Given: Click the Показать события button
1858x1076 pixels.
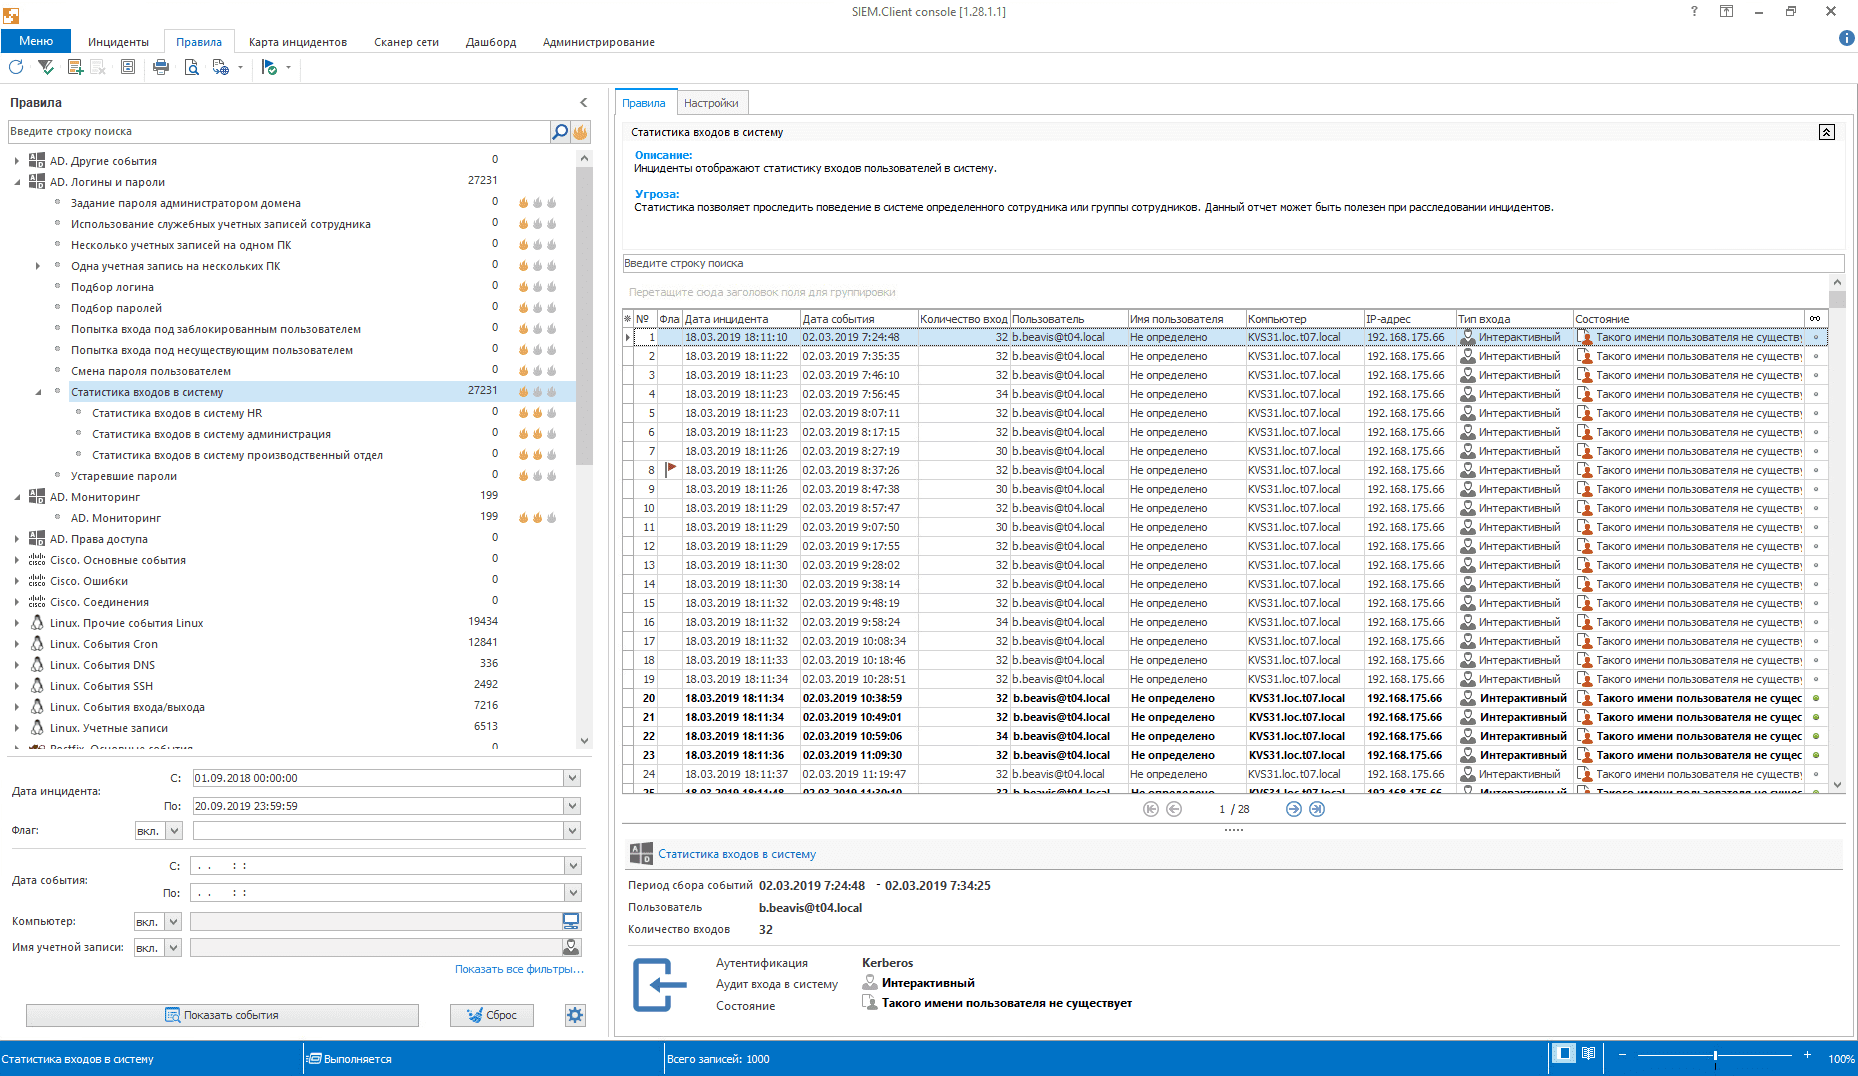Looking at the screenshot, I should coord(222,1015).
